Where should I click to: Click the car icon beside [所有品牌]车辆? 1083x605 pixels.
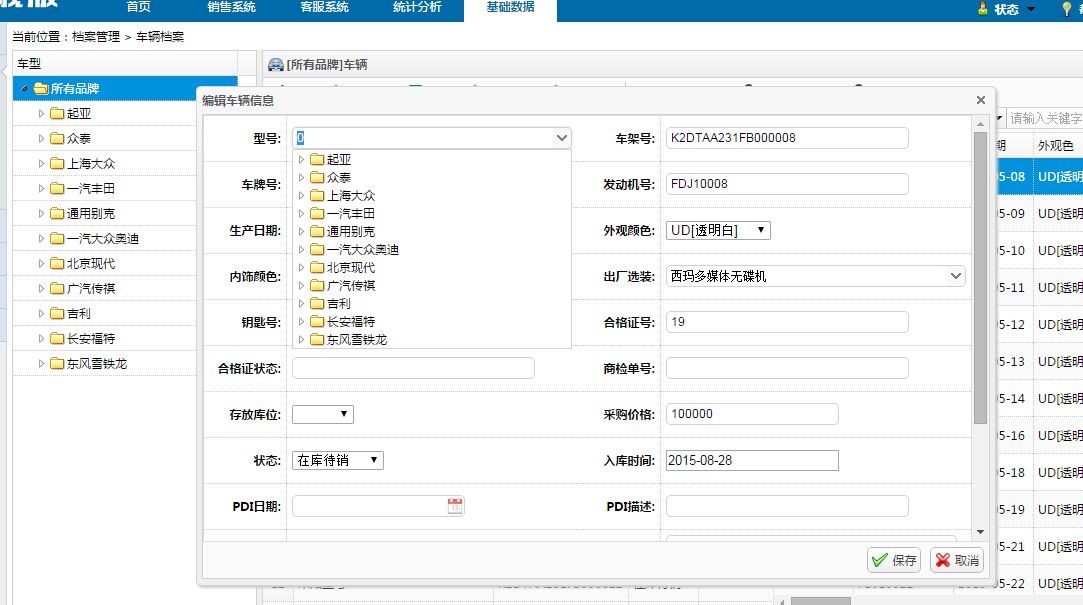[275, 65]
